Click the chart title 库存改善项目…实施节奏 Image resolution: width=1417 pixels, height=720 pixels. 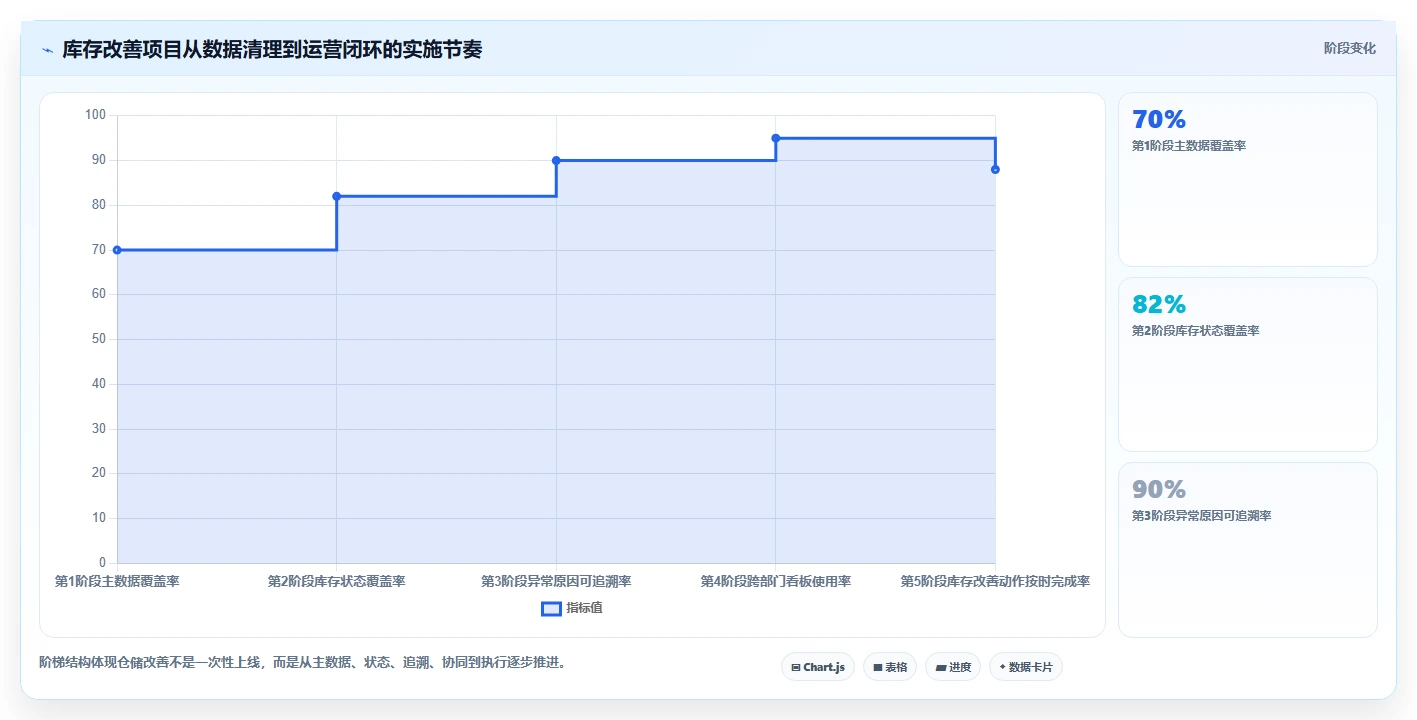(x=272, y=49)
